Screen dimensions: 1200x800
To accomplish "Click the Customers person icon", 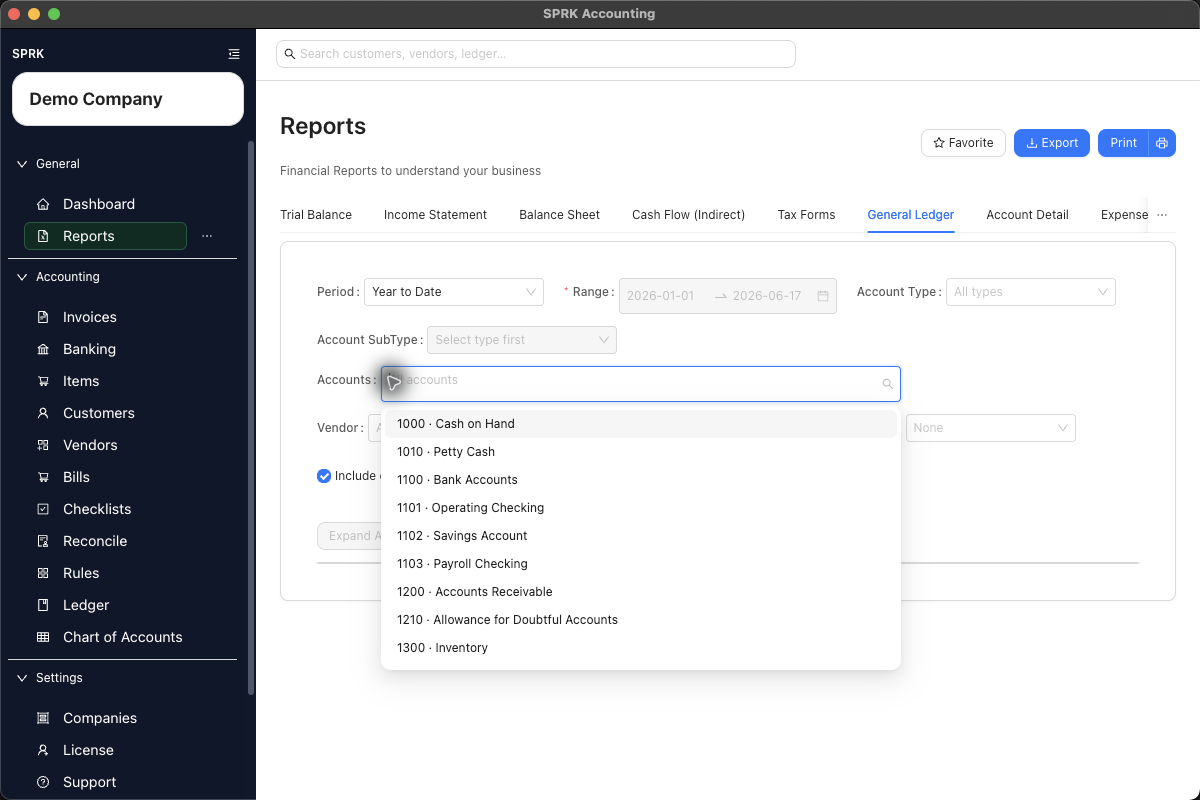I will pyautogui.click(x=43, y=413).
